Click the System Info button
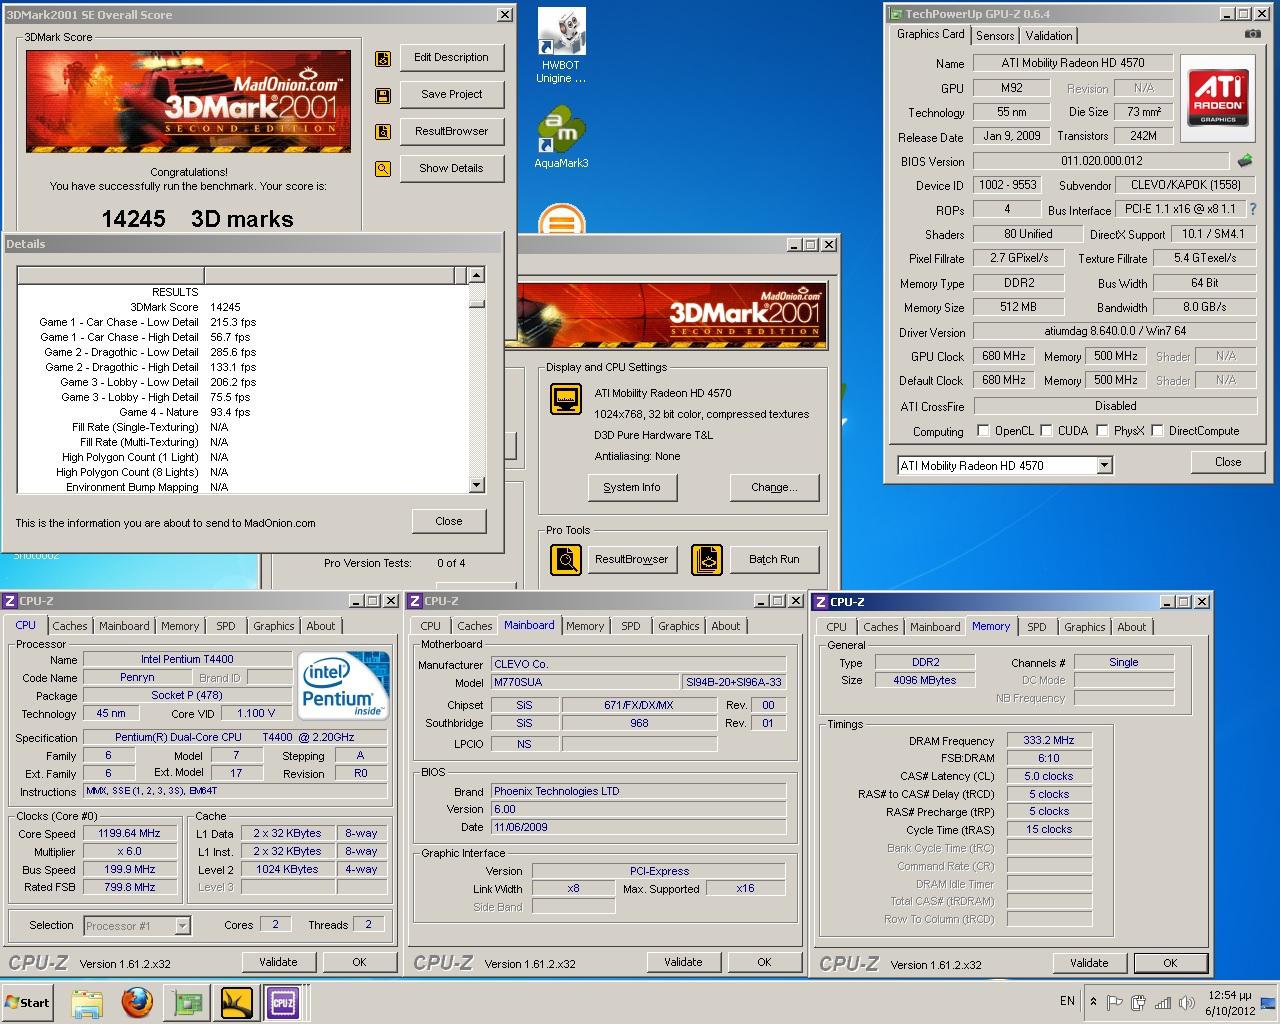Screen dimensions: 1280x1024 coord(632,488)
